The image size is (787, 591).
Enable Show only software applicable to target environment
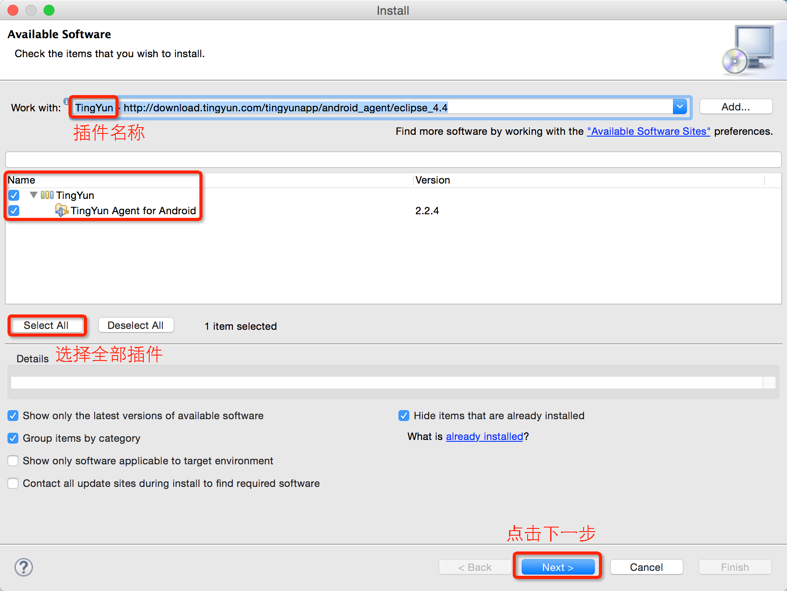point(13,461)
